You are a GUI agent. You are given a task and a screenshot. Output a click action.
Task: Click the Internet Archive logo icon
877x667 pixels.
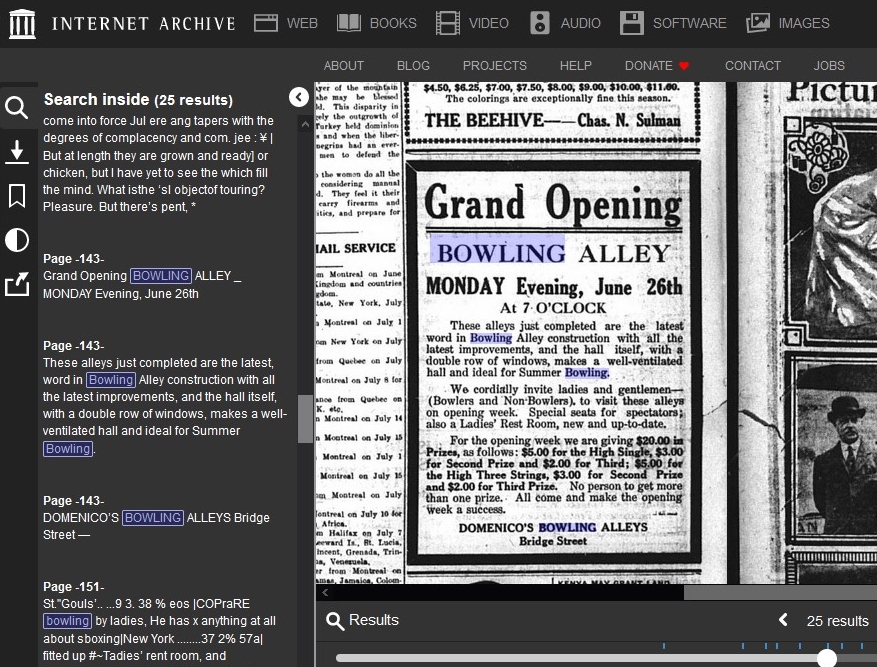pyautogui.click(x=22, y=23)
